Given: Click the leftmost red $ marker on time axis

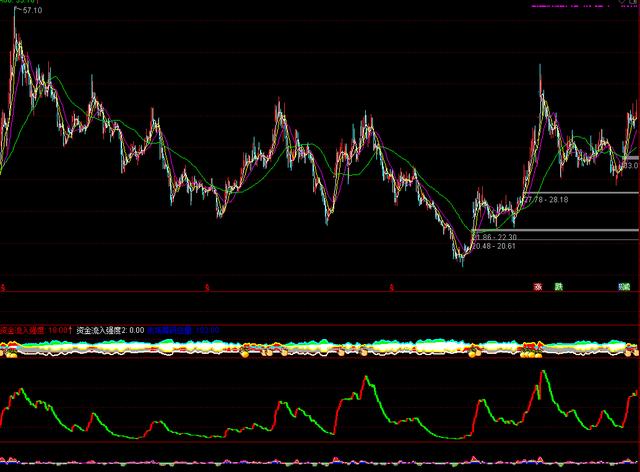Looking at the screenshot, I should tap(3, 288).
